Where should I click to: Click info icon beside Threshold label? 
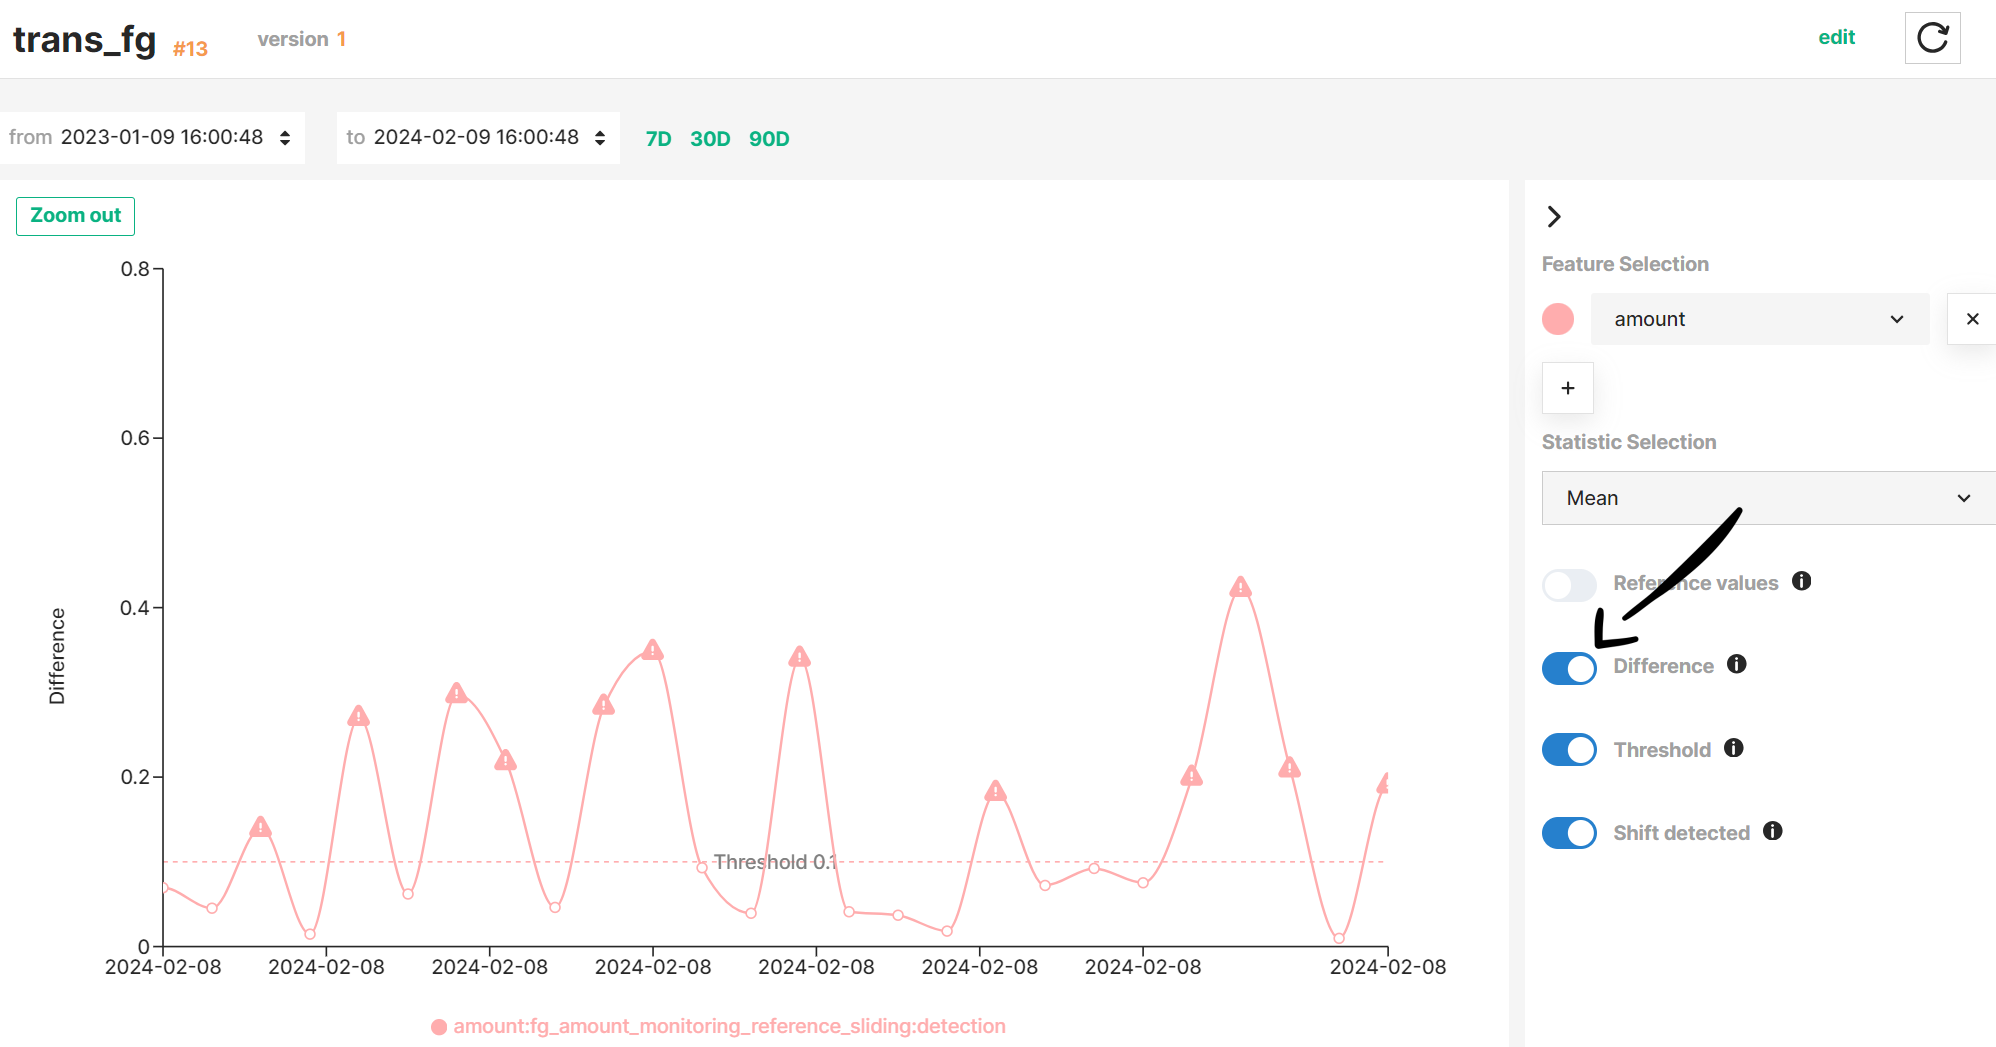click(1733, 748)
